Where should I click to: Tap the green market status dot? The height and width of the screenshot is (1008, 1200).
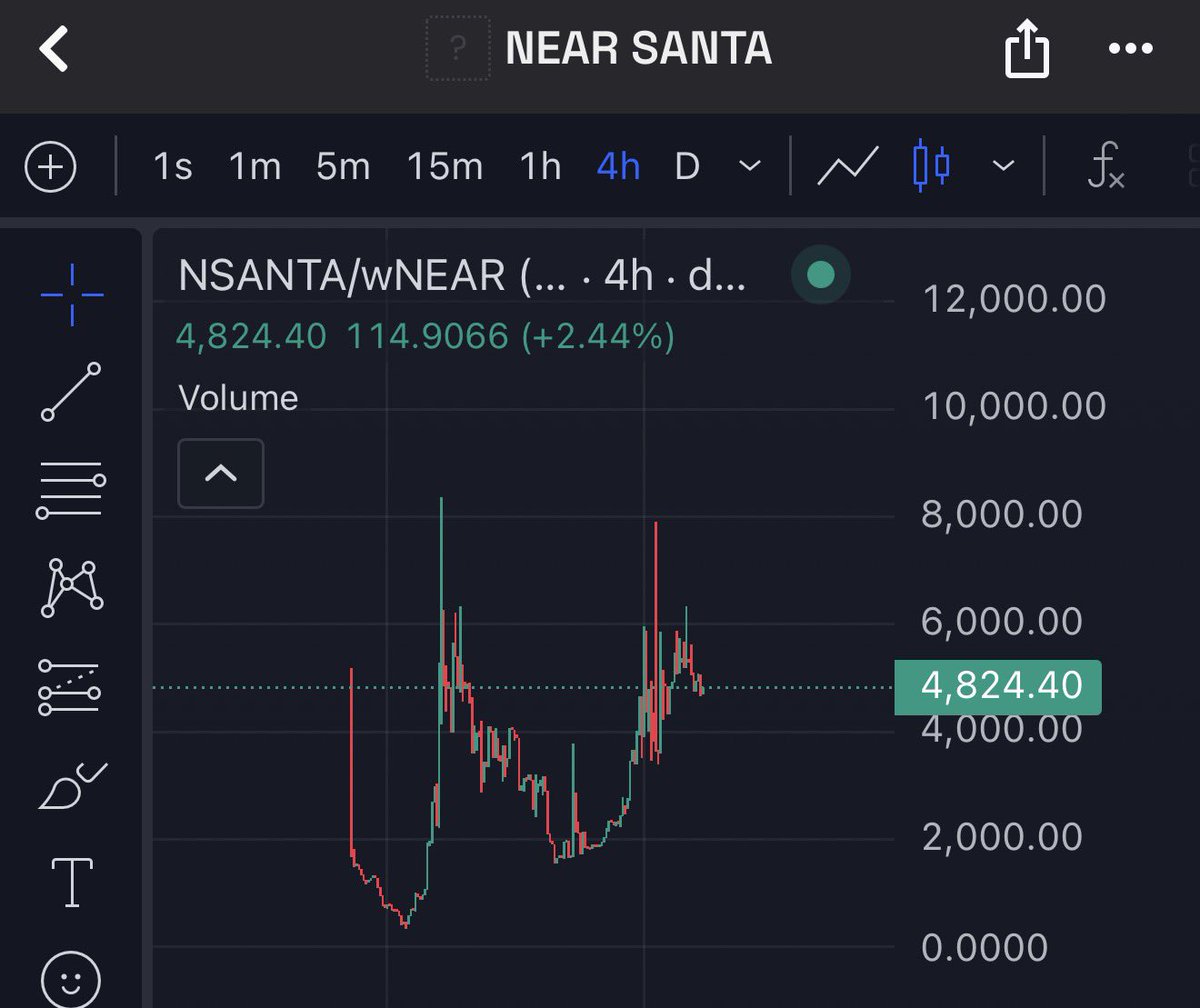tap(820, 275)
